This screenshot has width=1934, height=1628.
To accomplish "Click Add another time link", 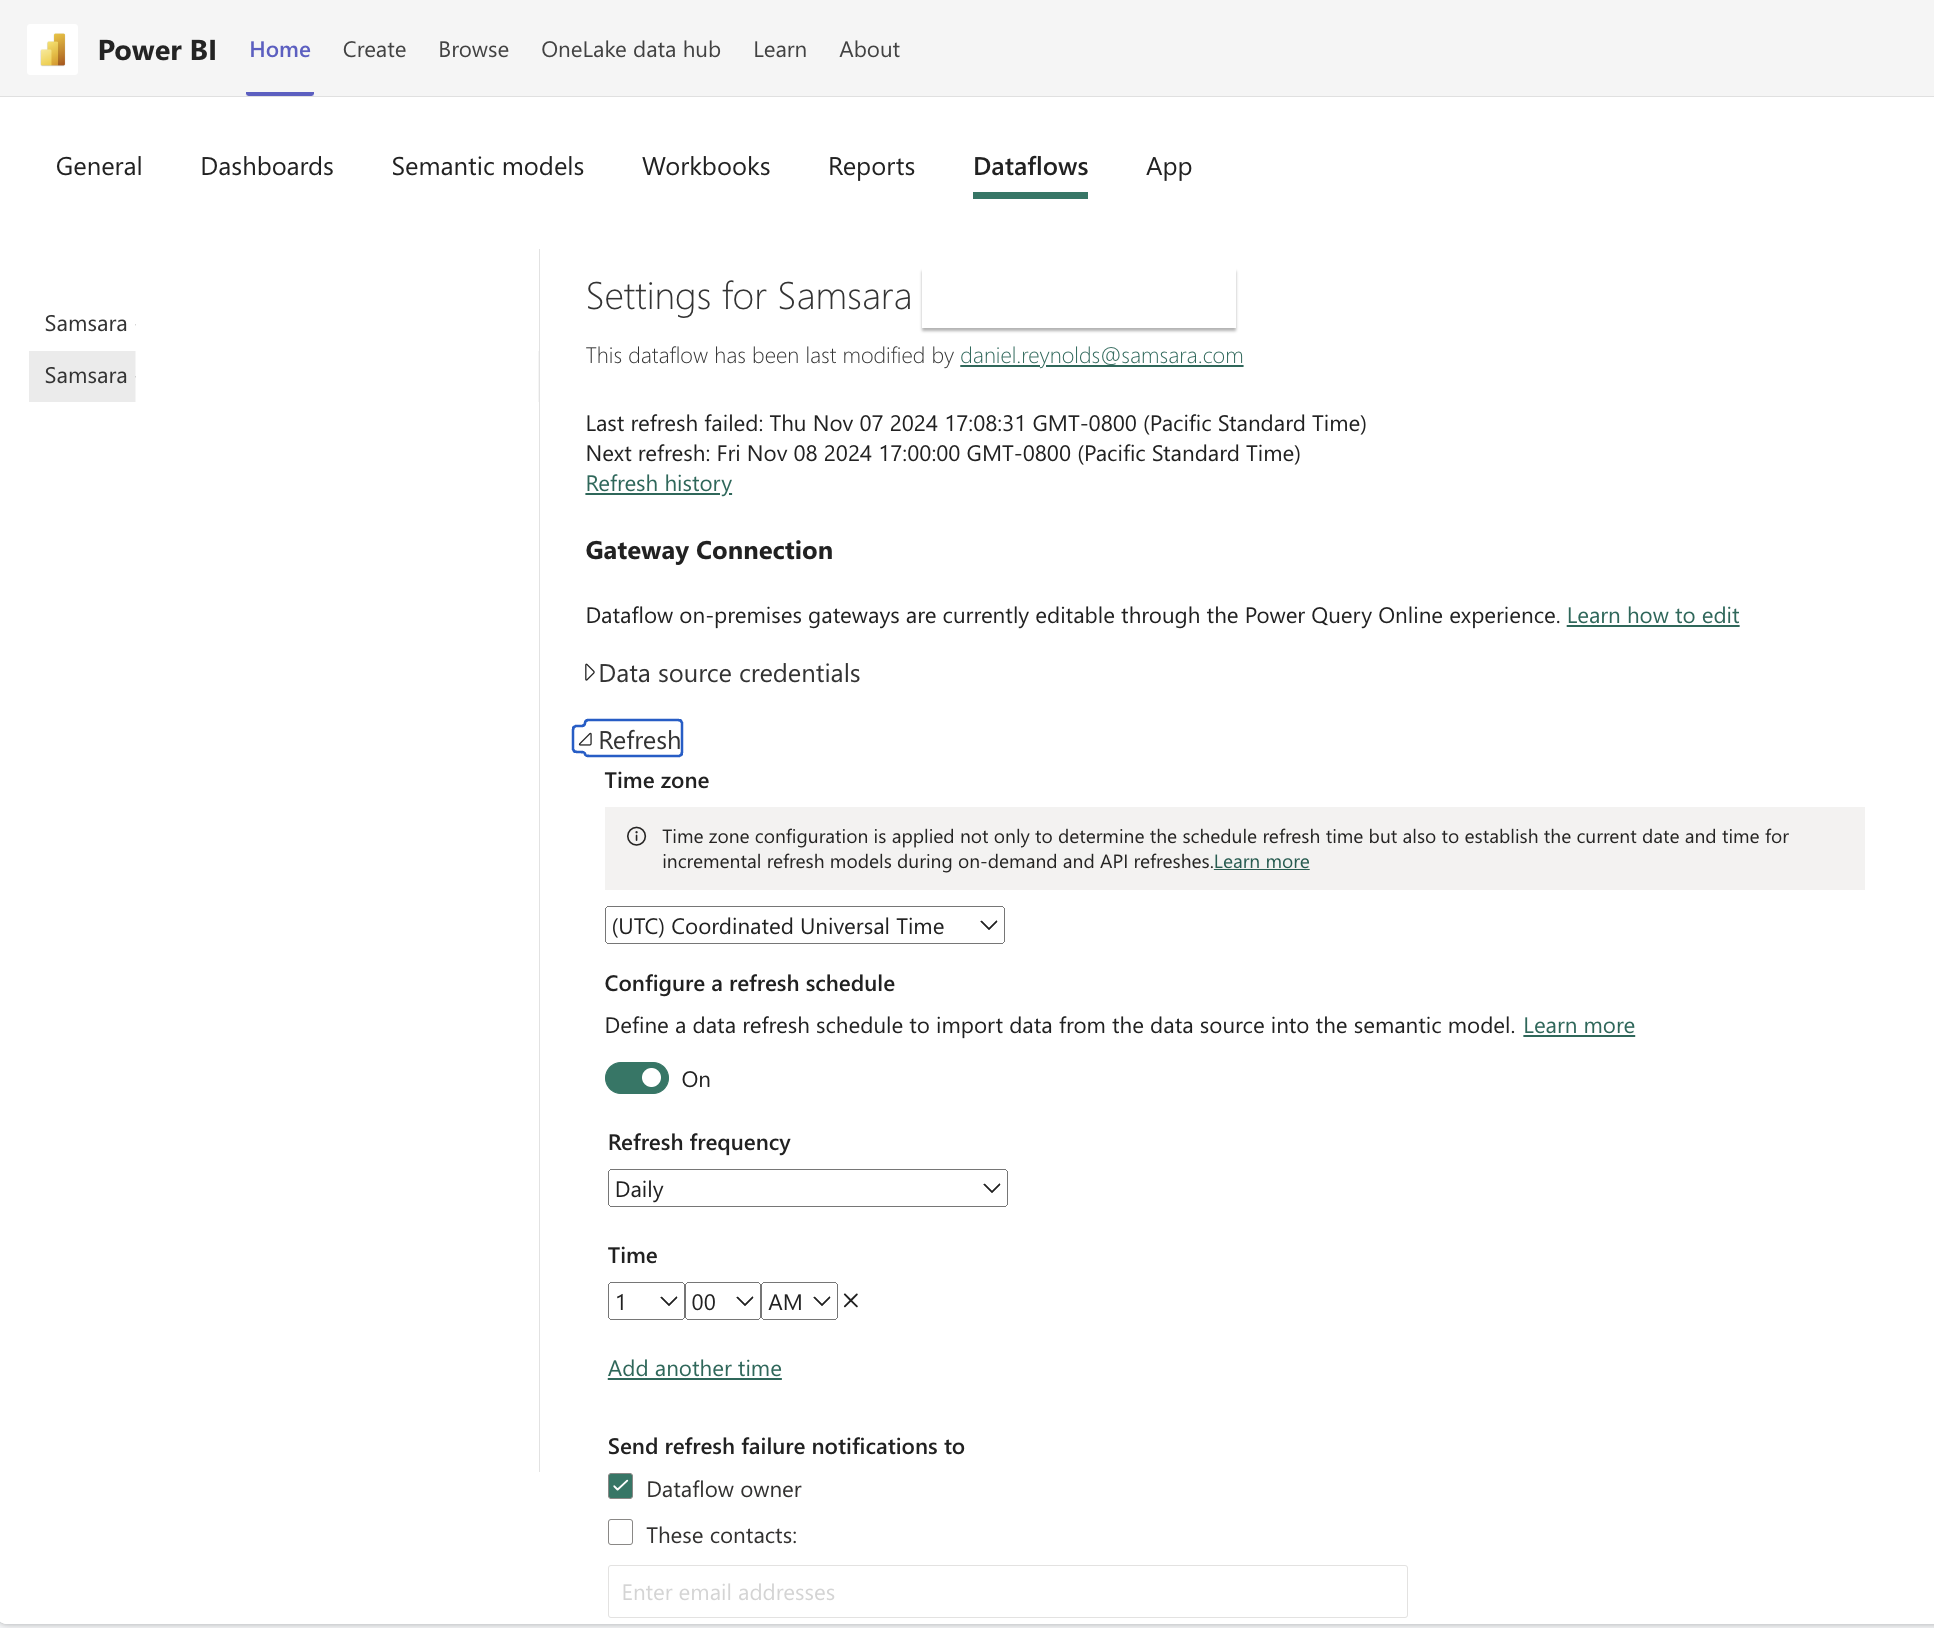I will point(694,1366).
